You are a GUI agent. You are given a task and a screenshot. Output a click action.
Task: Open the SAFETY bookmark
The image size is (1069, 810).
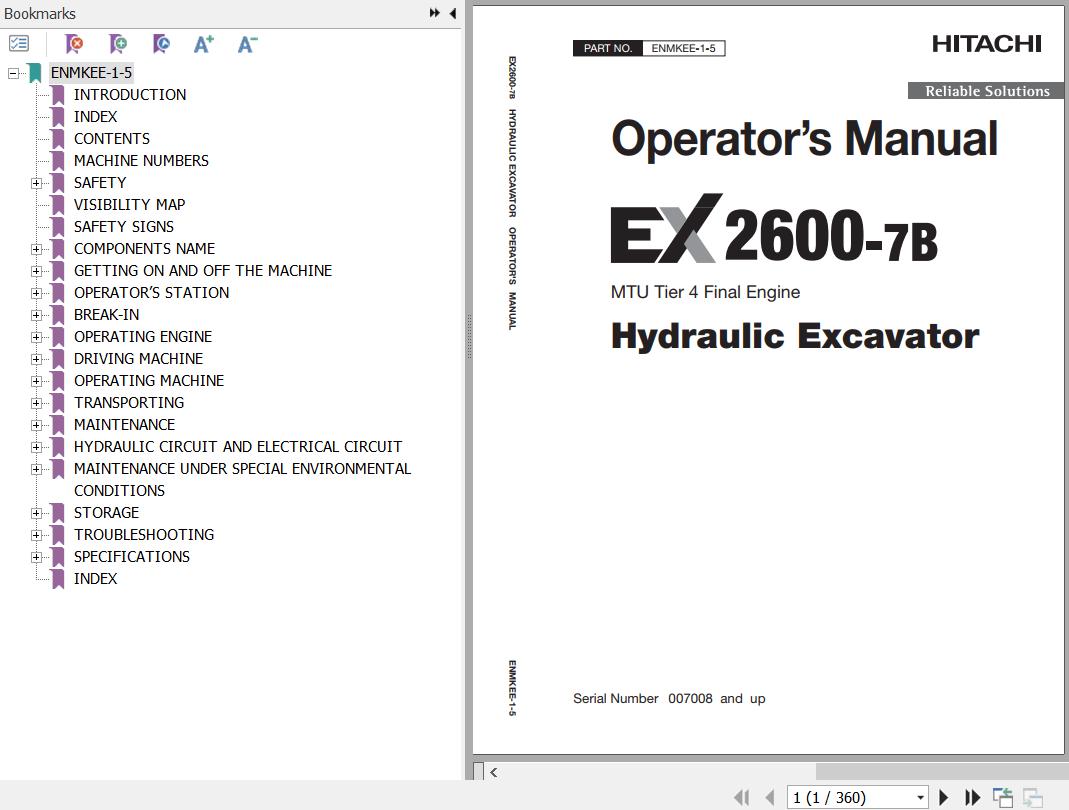(x=100, y=183)
